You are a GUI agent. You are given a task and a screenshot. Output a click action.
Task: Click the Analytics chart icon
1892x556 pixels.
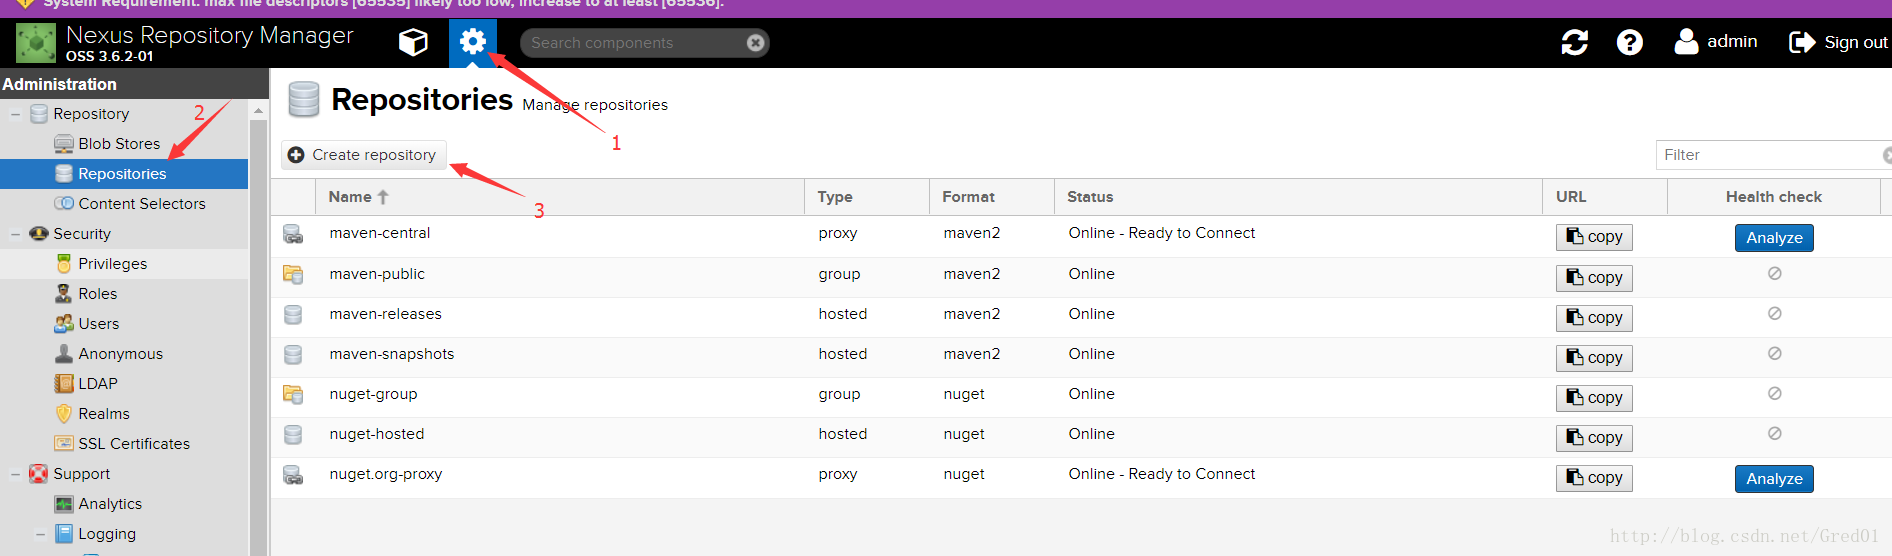pyautogui.click(x=64, y=504)
